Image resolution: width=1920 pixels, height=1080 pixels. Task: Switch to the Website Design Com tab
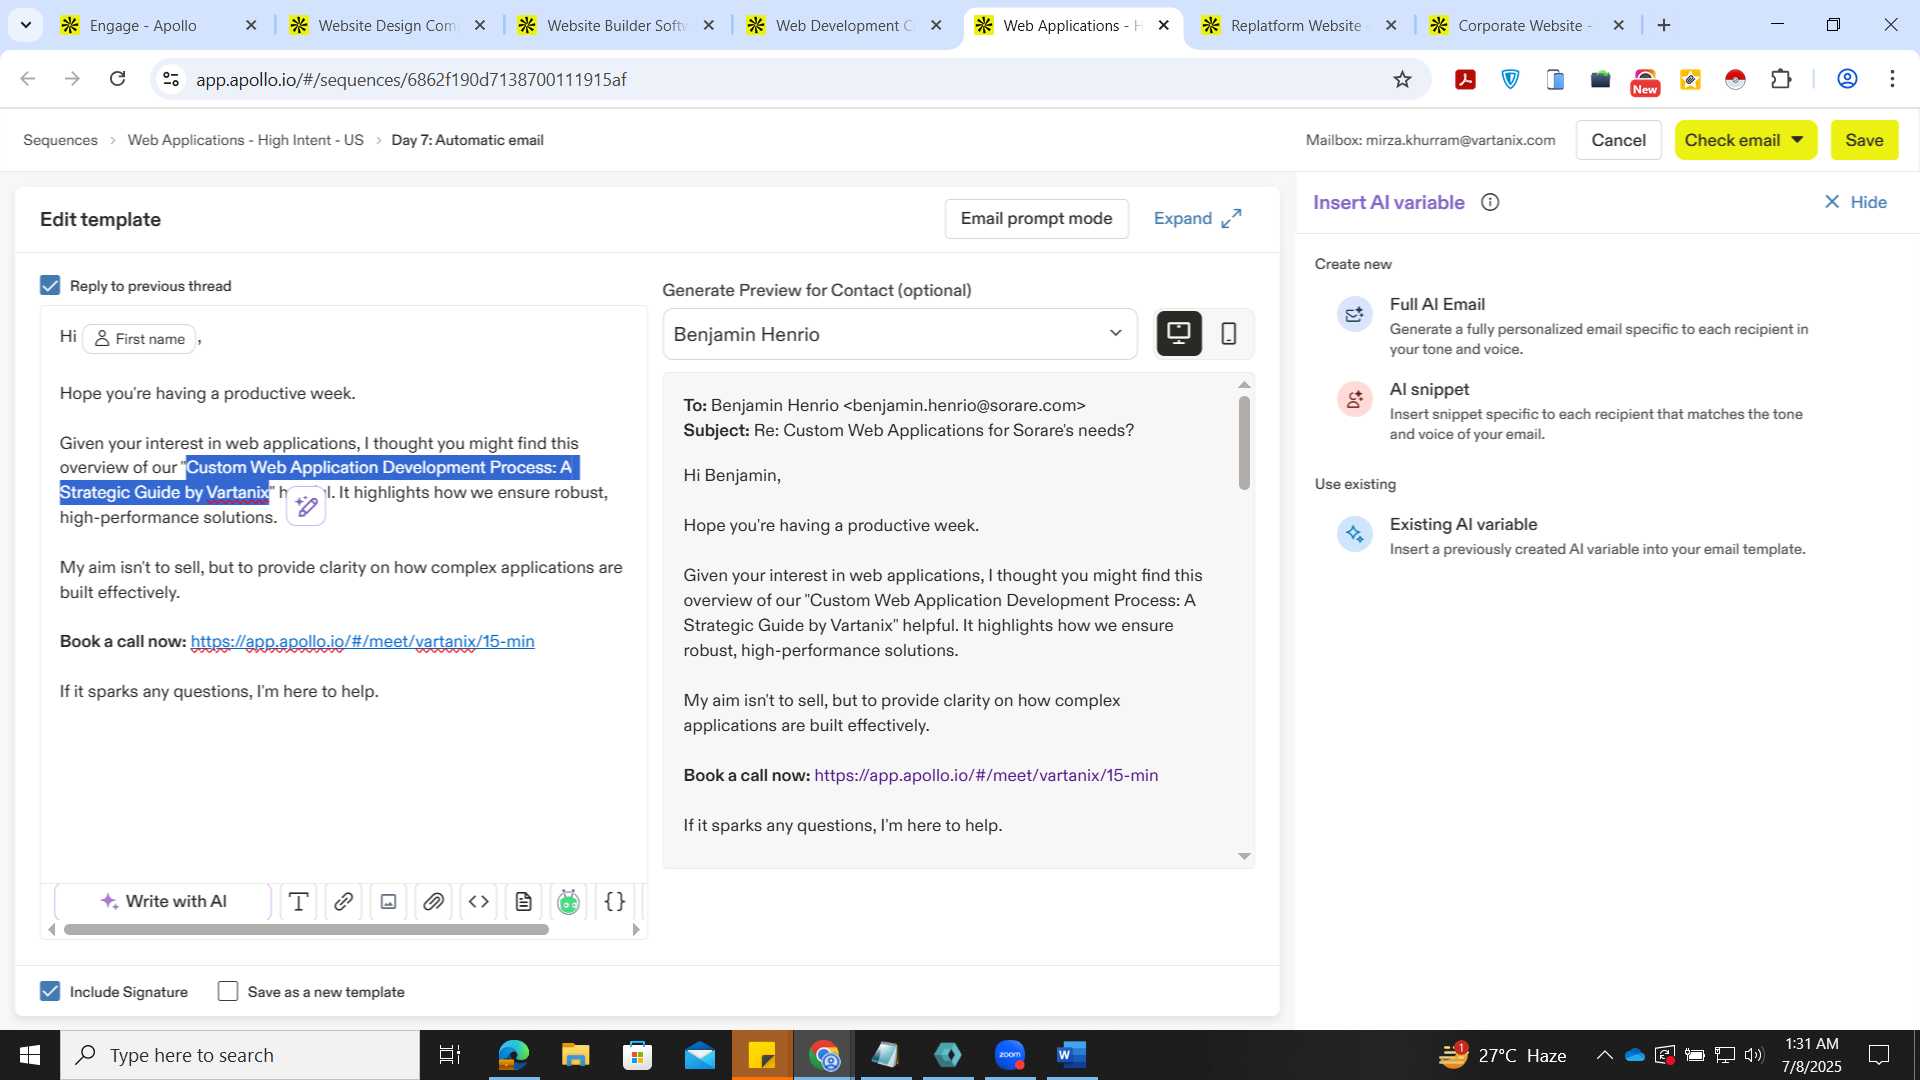click(x=386, y=25)
